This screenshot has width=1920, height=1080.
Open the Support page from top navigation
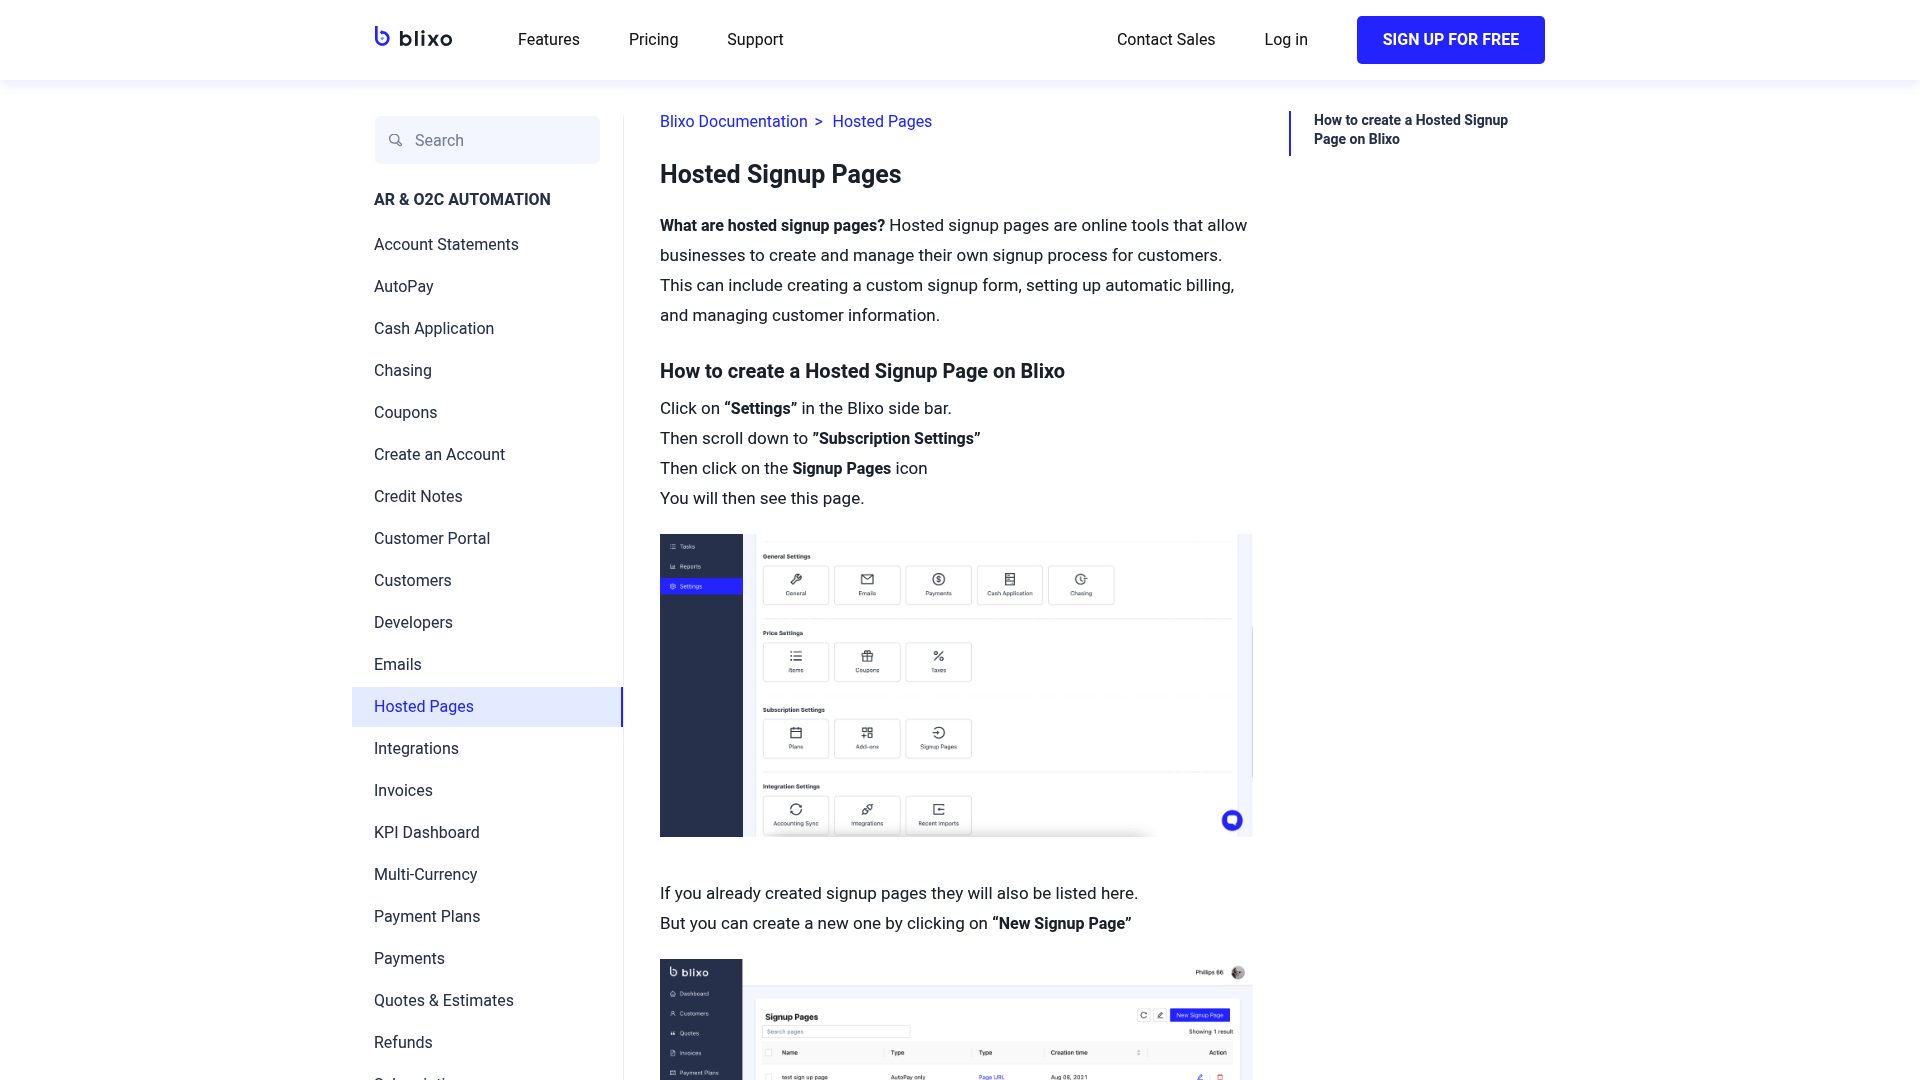click(x=755, y=39)
